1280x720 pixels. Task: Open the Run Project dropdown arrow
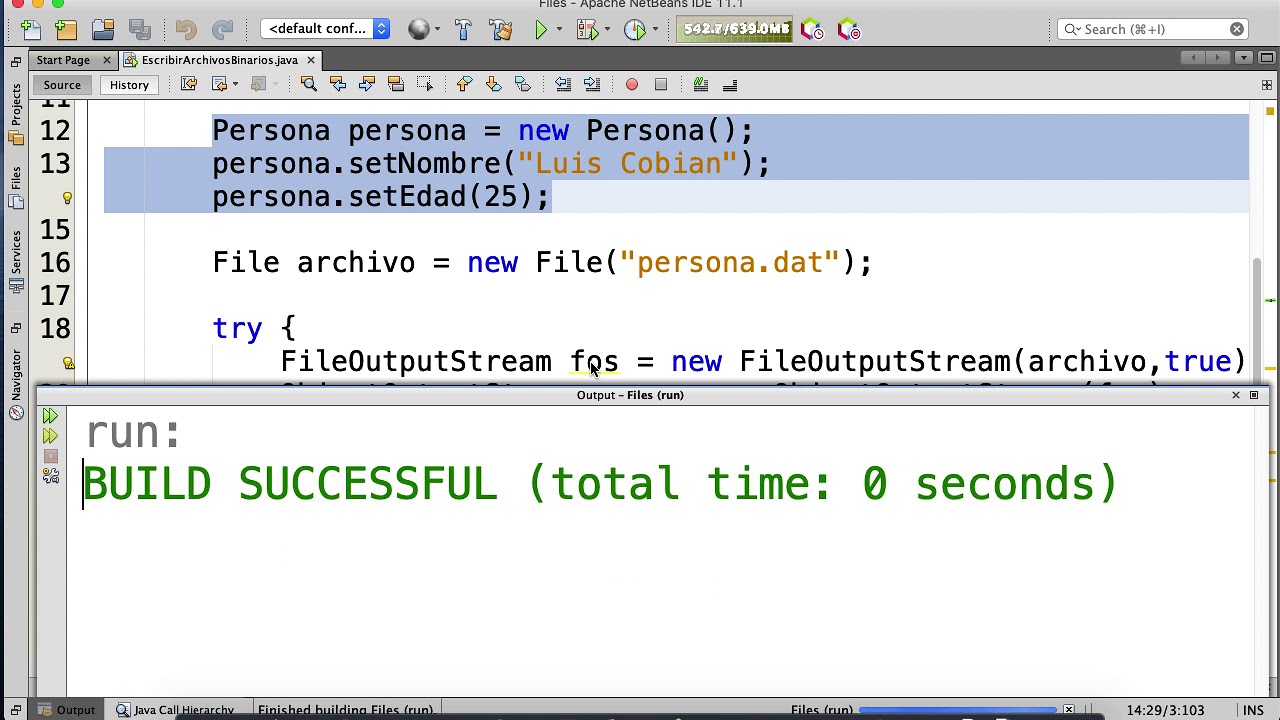[559, 29]
